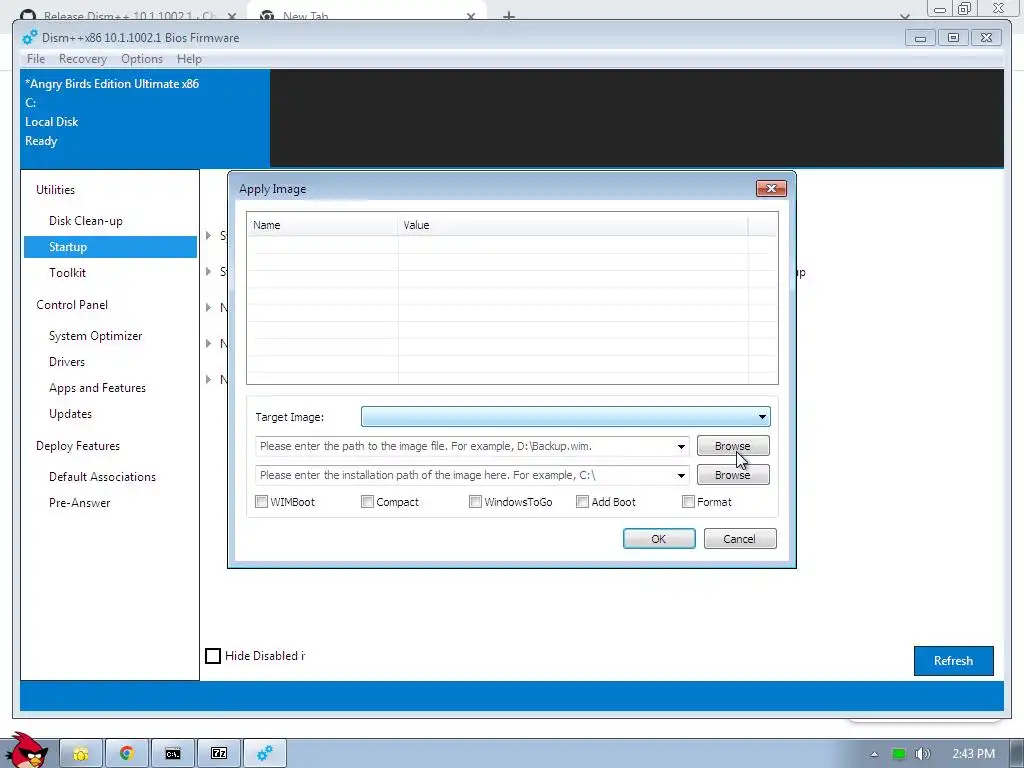This screenshot has width=1024, height=768.
Task: Open the Angry Birds start button
Action: 25,751
